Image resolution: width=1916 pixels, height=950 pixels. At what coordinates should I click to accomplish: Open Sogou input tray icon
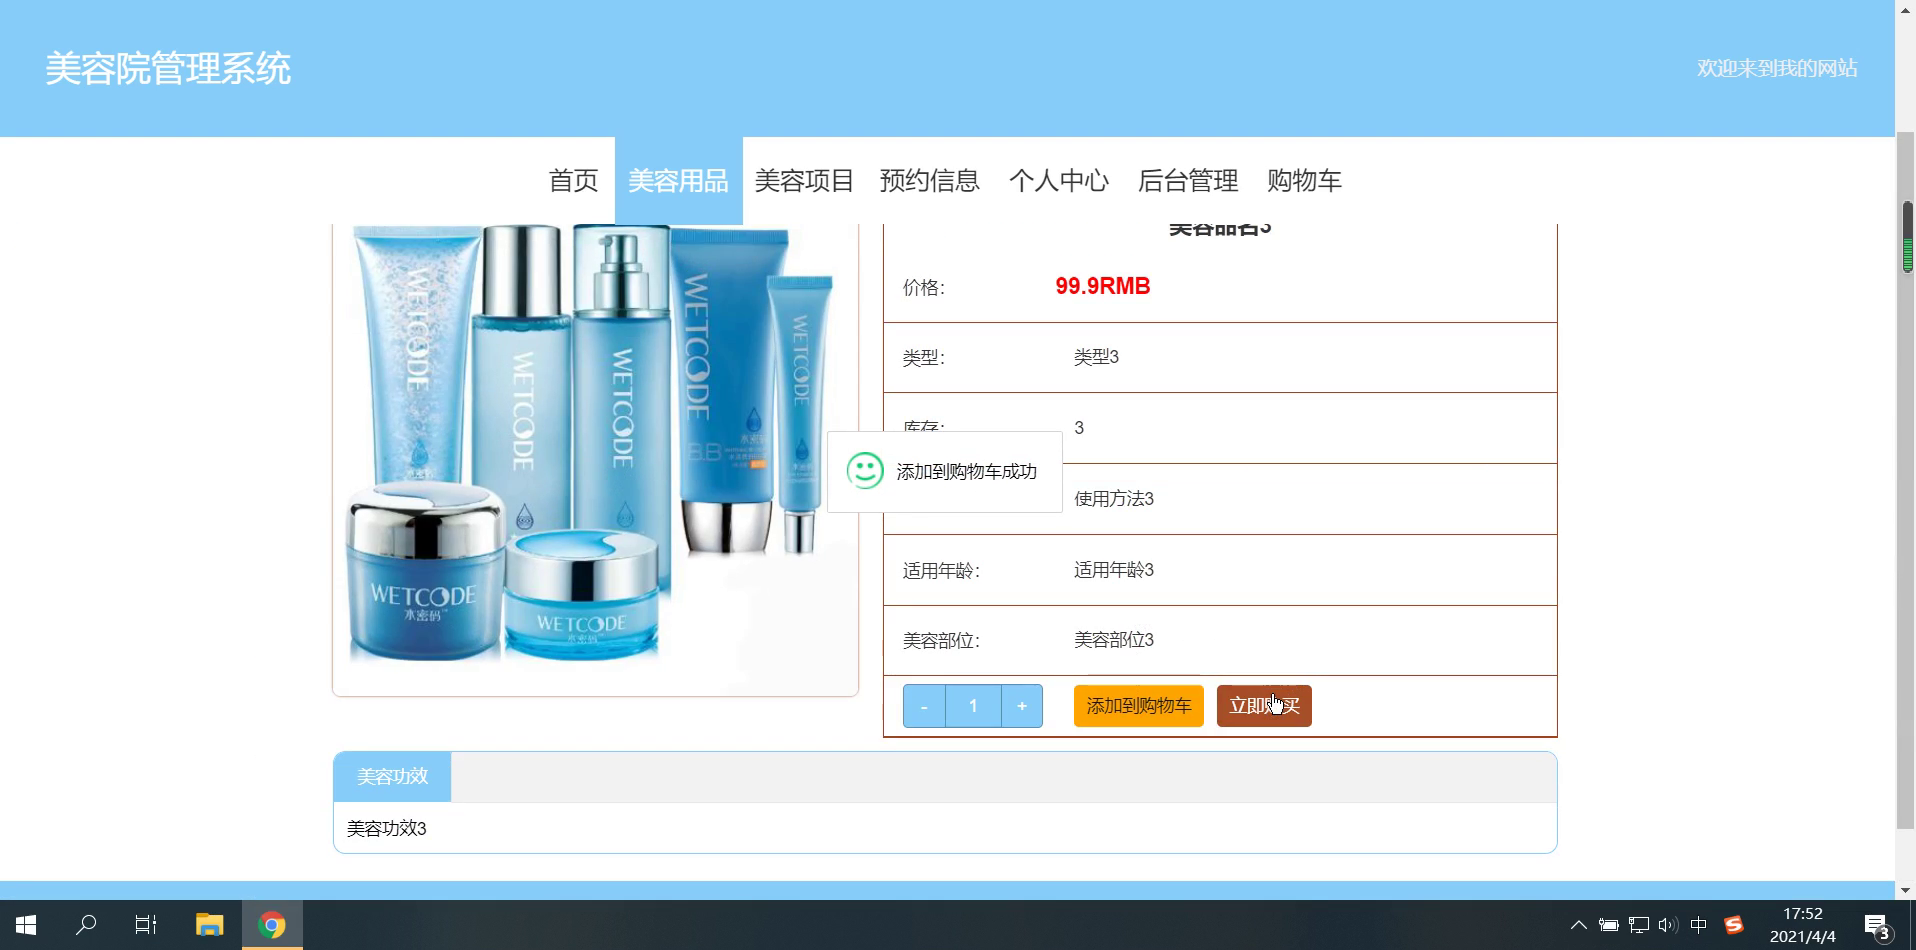pyautogui.click(x=1733, y=925)
